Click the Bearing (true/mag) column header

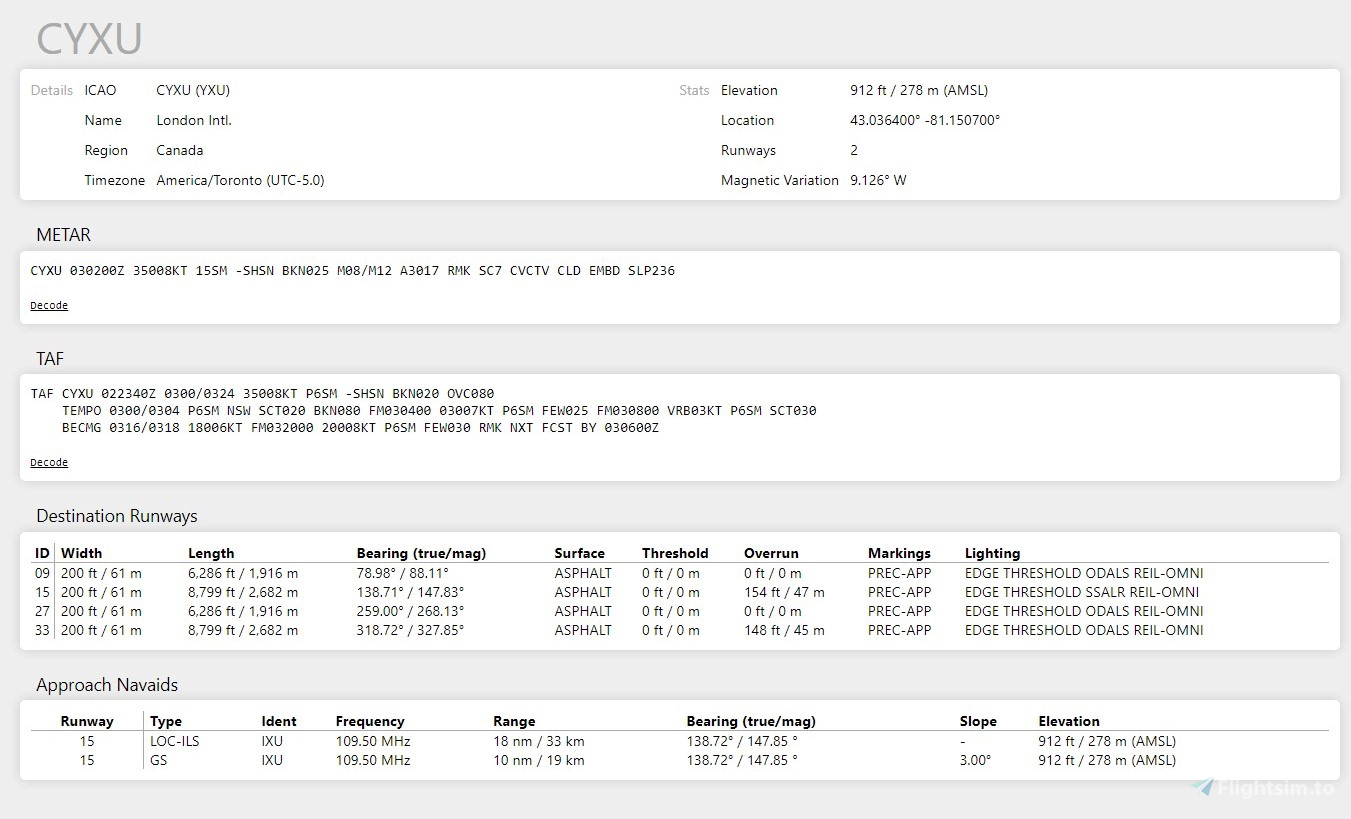(x=422, y=553)
